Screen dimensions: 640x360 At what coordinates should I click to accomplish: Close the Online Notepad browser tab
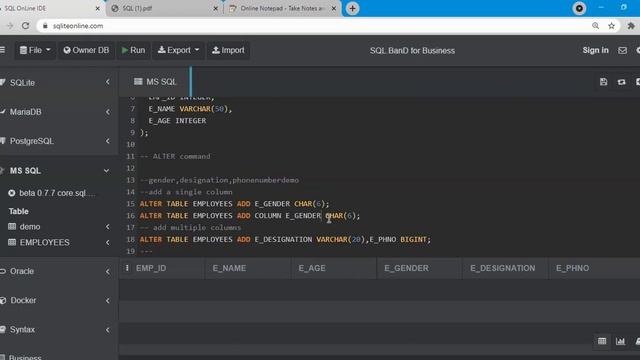(333, 8)
